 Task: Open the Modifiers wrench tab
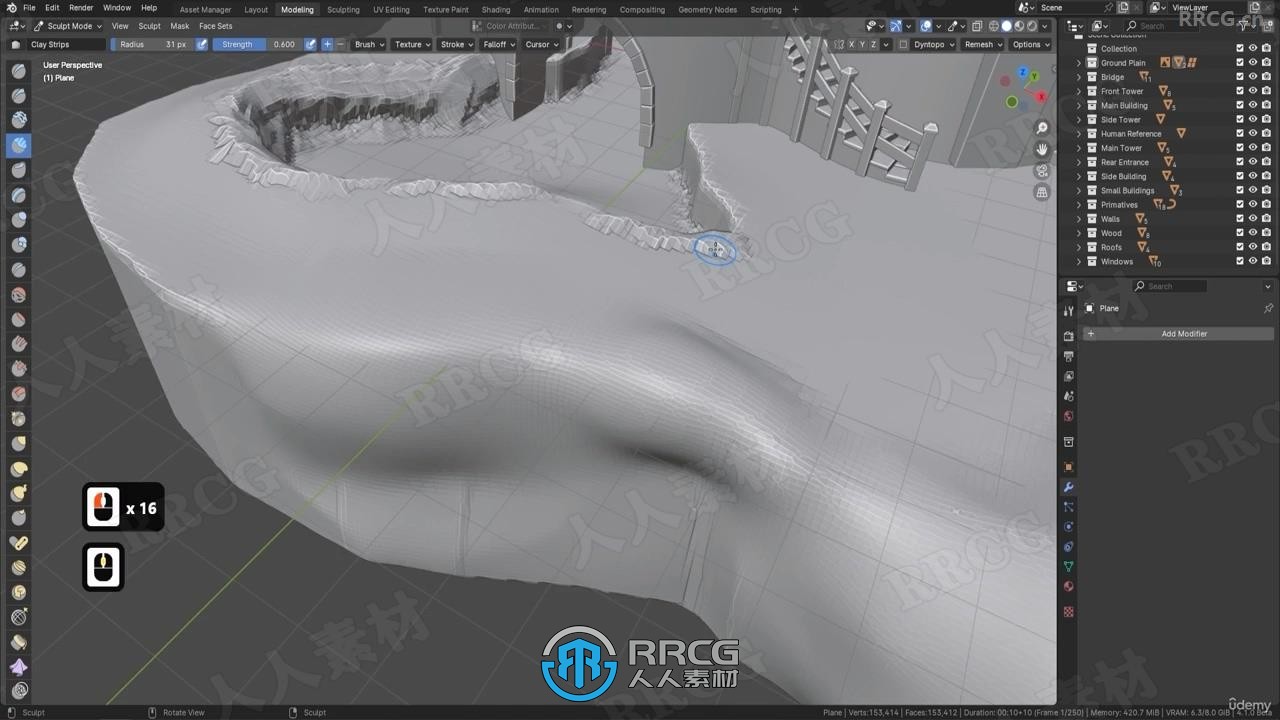(1068, 487)
